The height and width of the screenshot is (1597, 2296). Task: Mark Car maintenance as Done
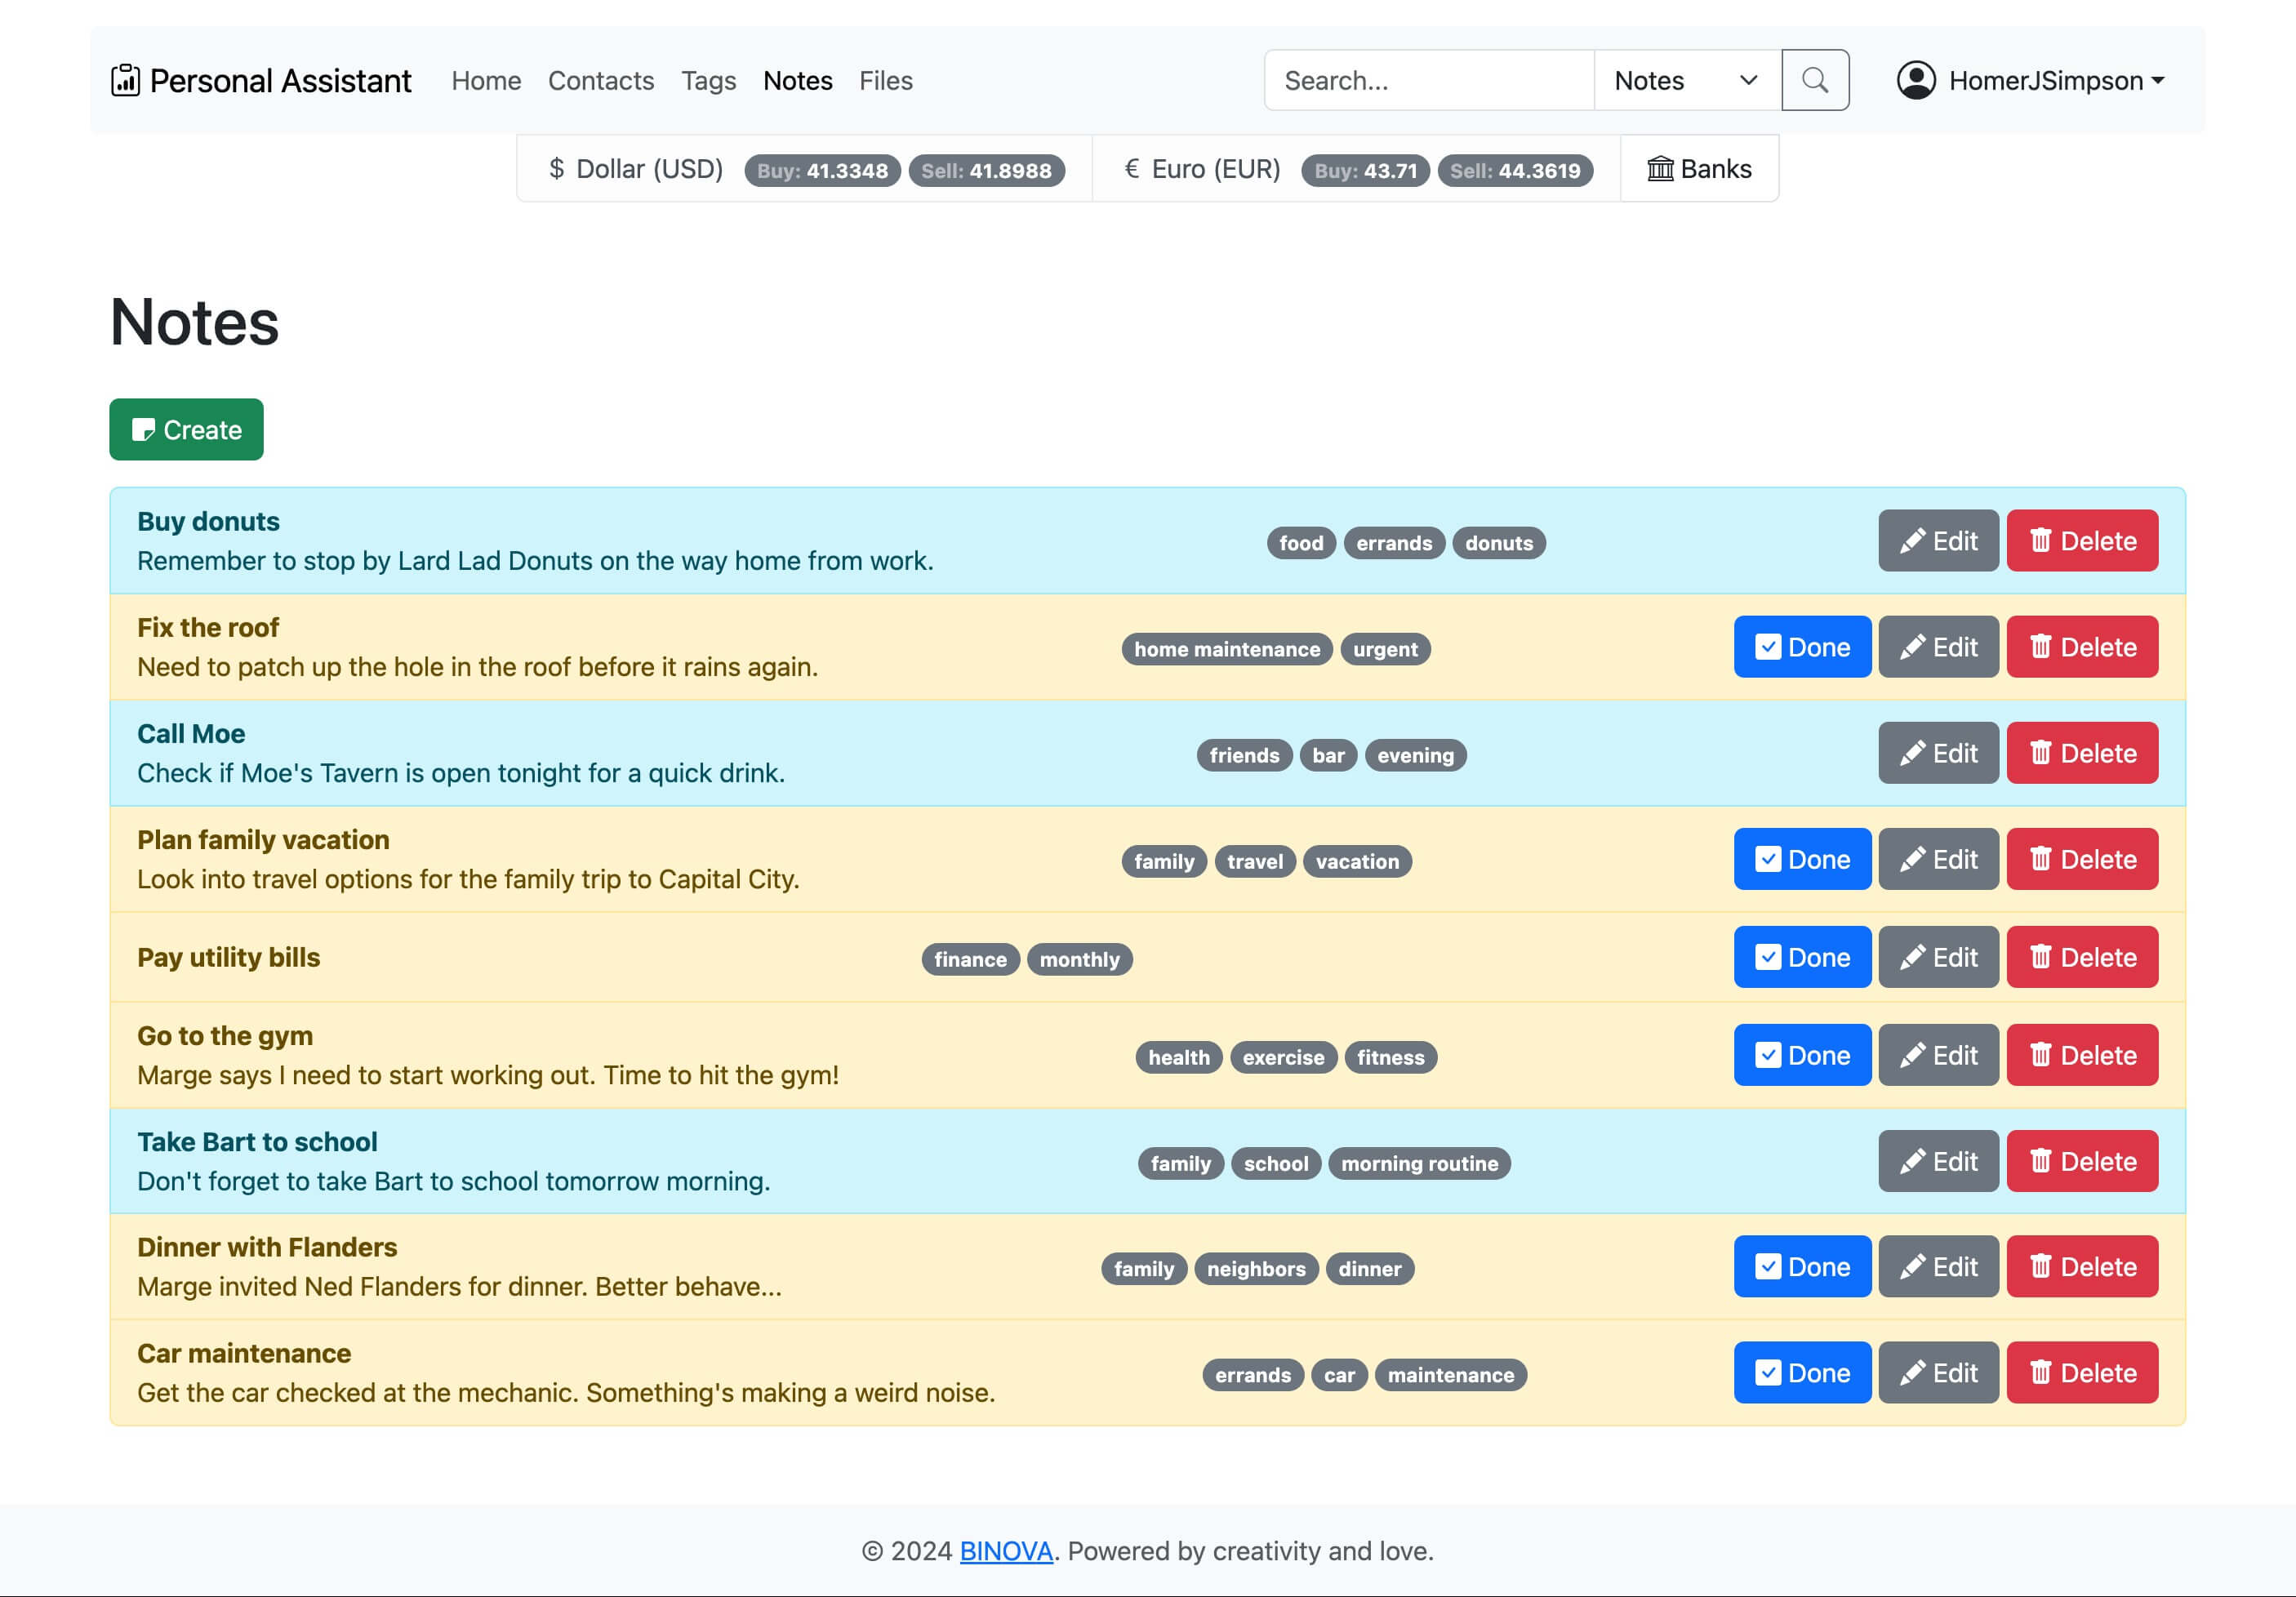pyautogui.click(x=1802, y=1373)
